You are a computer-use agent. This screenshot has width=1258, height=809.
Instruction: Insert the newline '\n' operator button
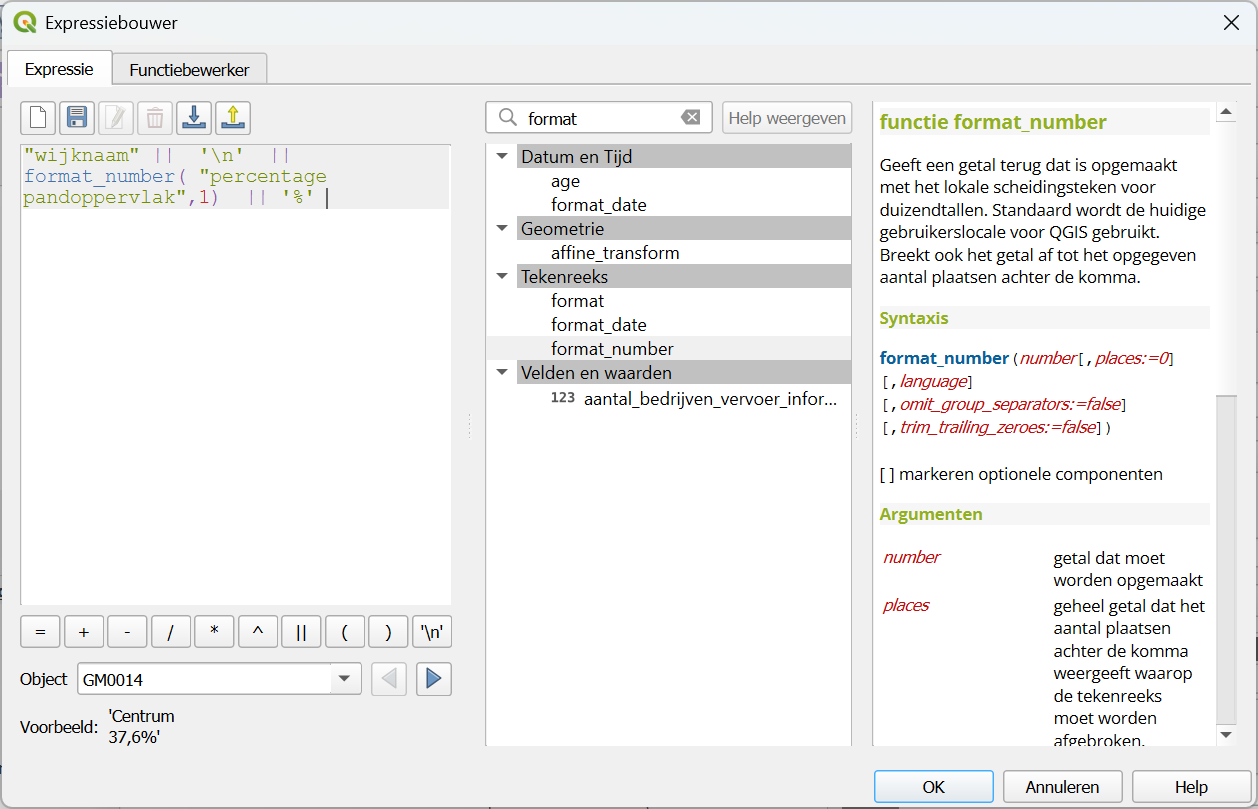point(432,632)
